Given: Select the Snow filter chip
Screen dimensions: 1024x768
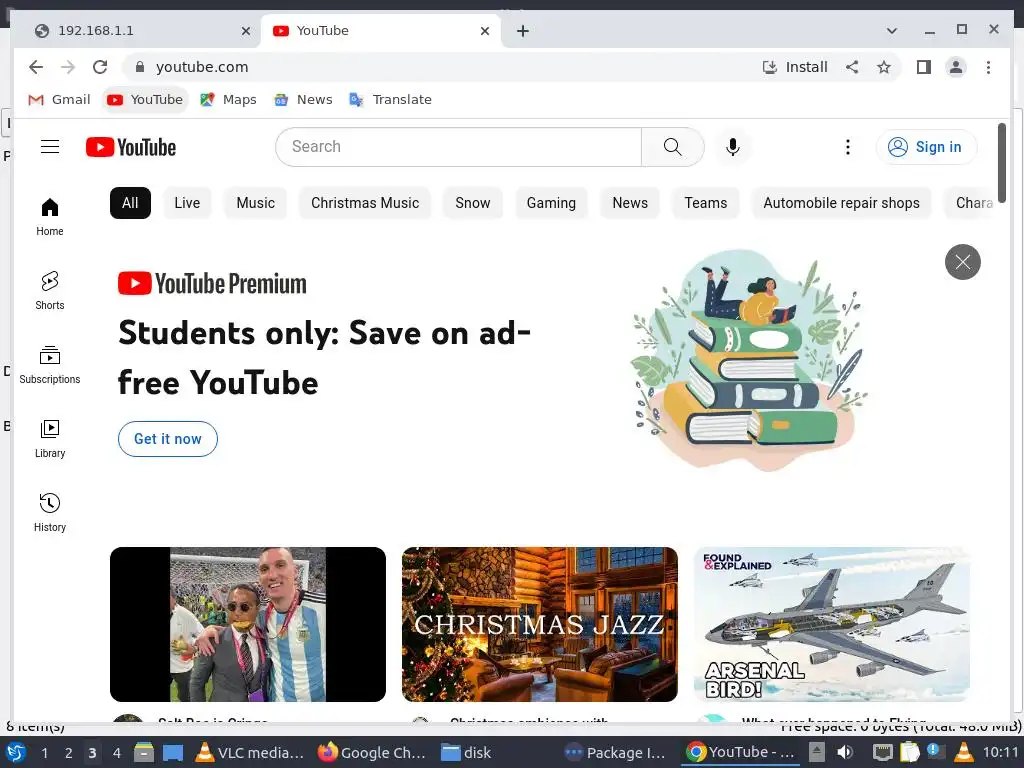Looking at the screenshot, I should (473, 203).
